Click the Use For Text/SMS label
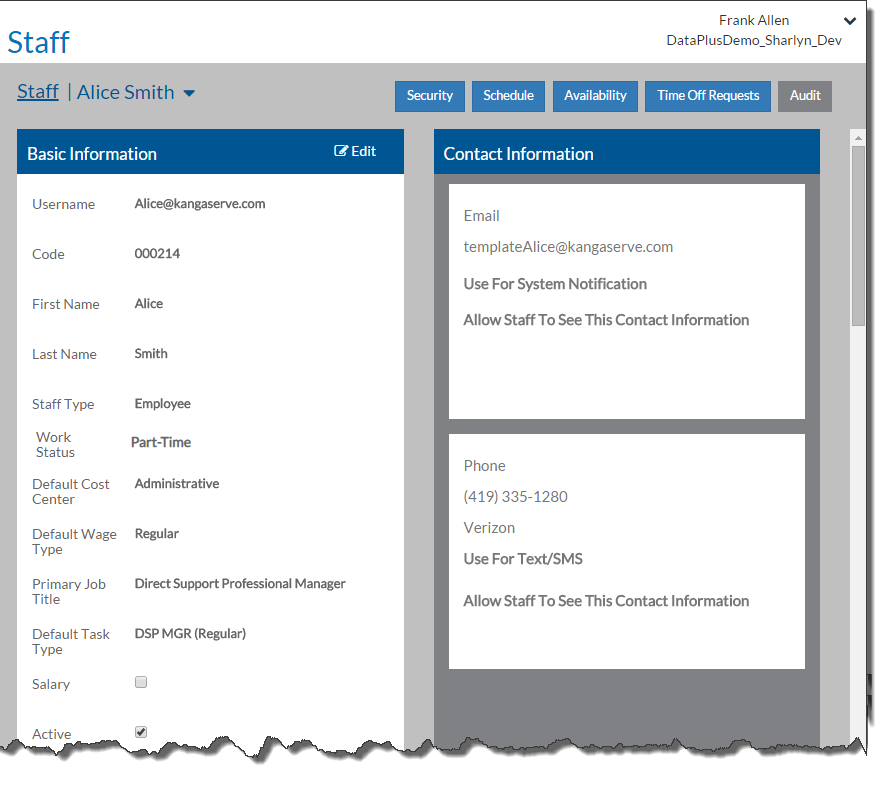This screenshot has height=786, width=882. [x=523, y=559]
